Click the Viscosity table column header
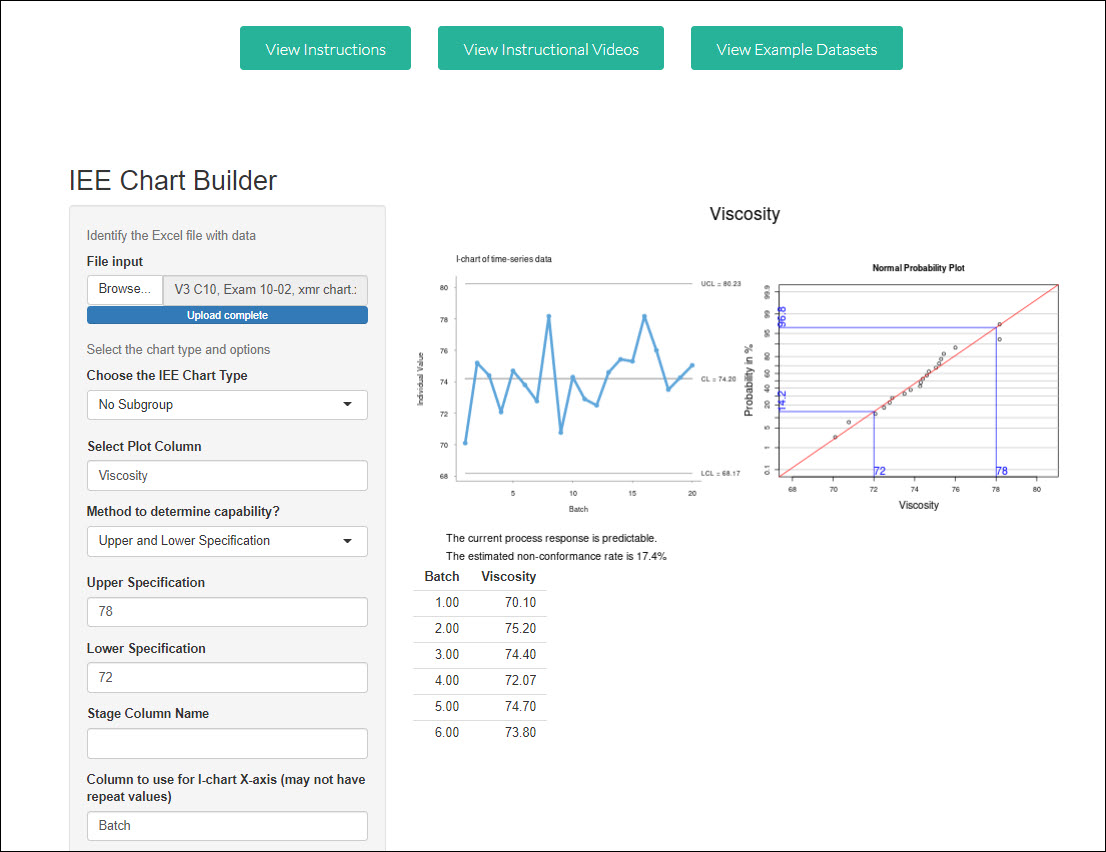The height and width of the screenshot is (852, 1106). point(508,577)
